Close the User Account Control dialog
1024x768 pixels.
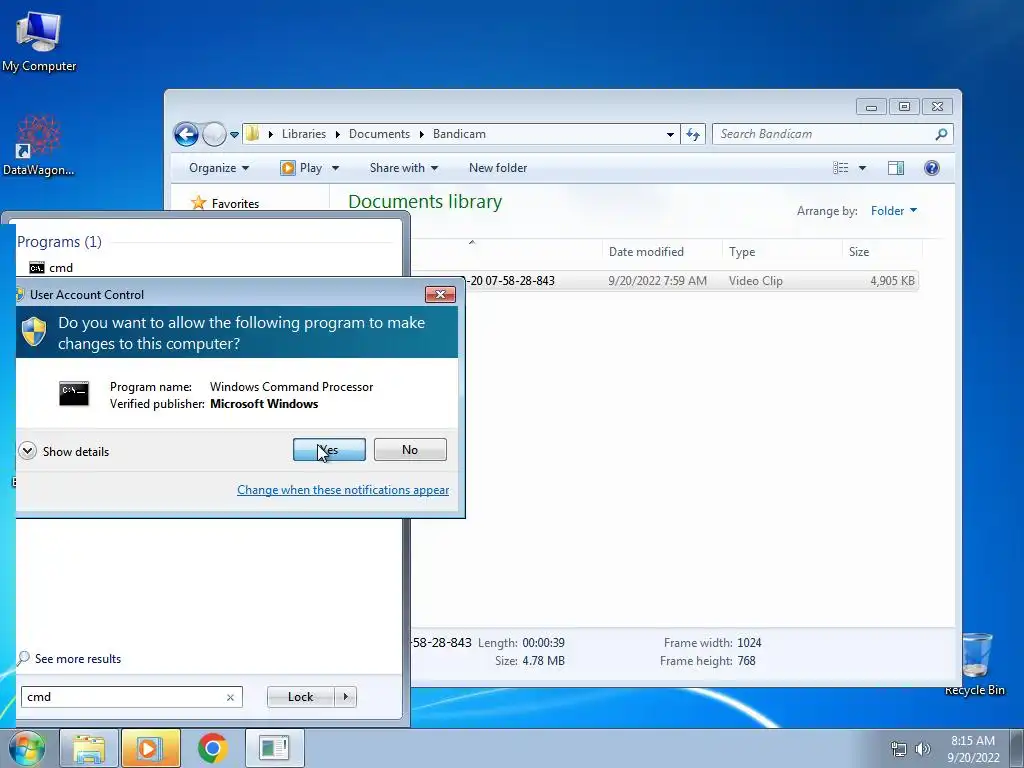440,295
